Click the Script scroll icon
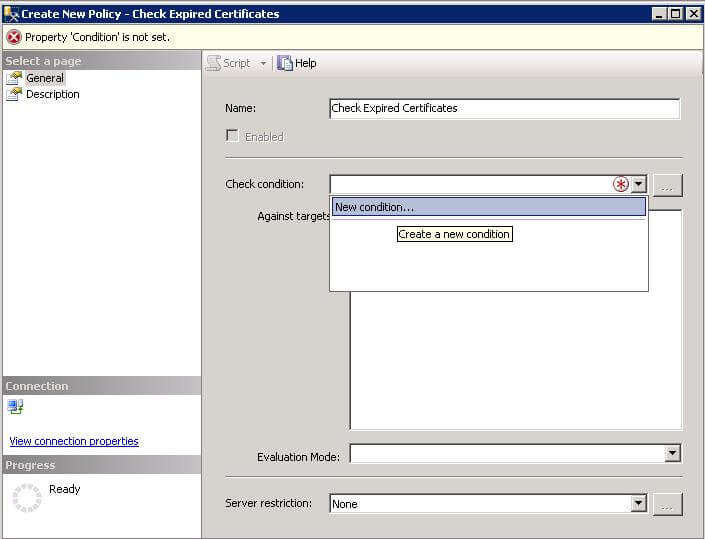The image size is (705, 539). tap(214, 63)
